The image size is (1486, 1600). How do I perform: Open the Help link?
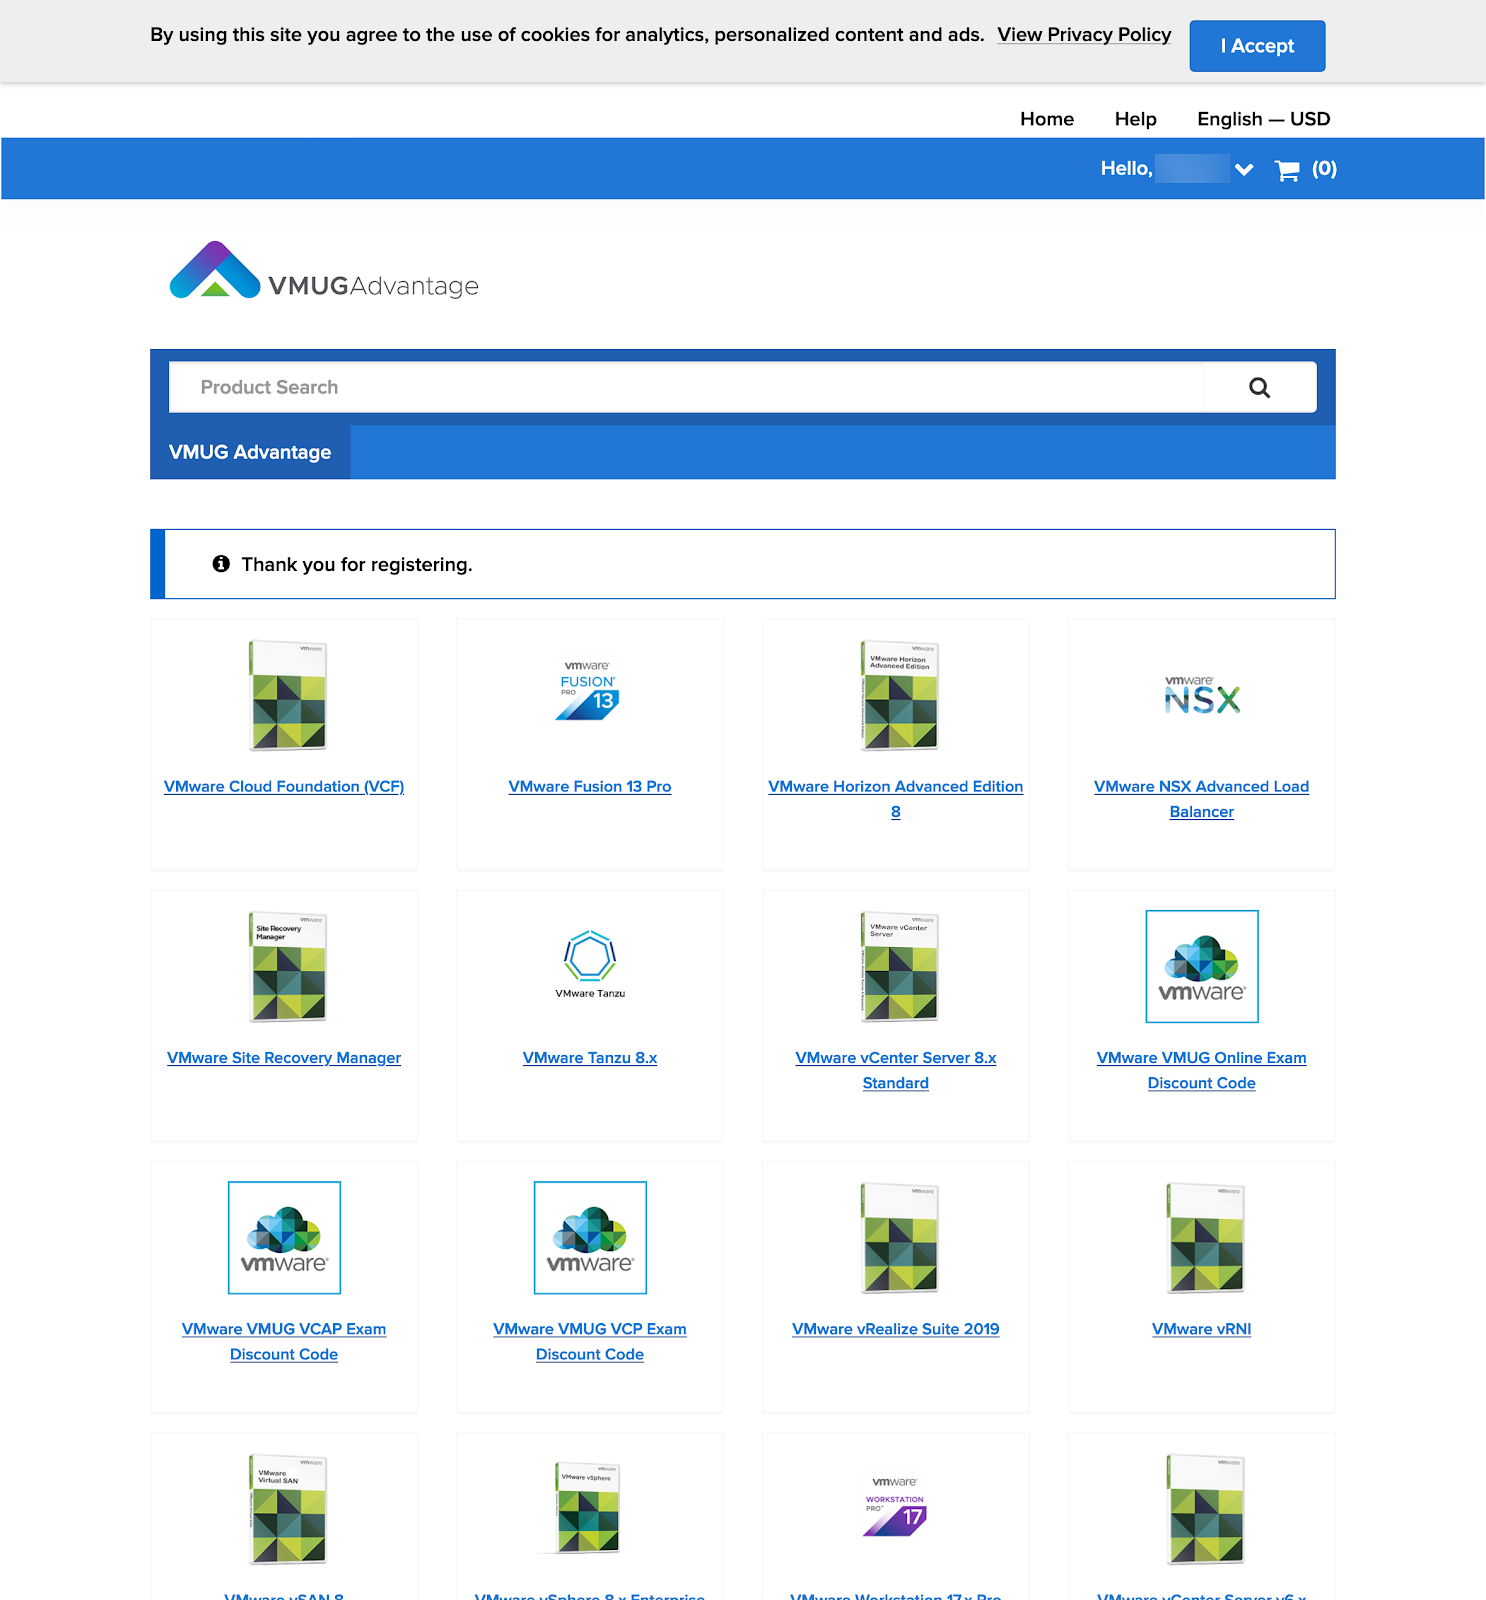1135,119
